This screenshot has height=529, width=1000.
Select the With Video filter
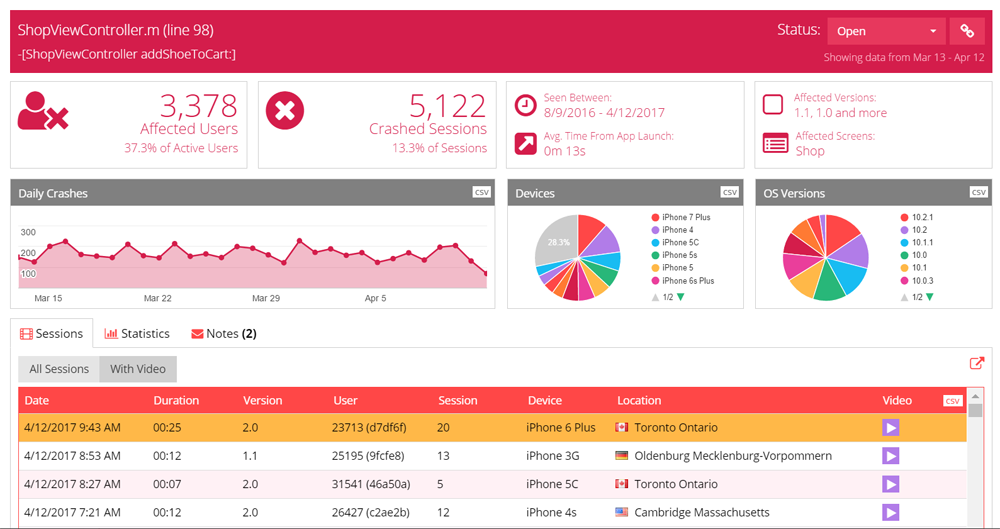pyautogui.click(x=138, y=369)
